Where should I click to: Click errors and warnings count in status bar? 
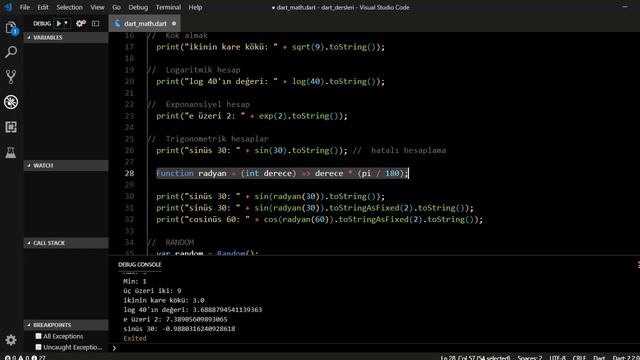(x=25, y=358)
